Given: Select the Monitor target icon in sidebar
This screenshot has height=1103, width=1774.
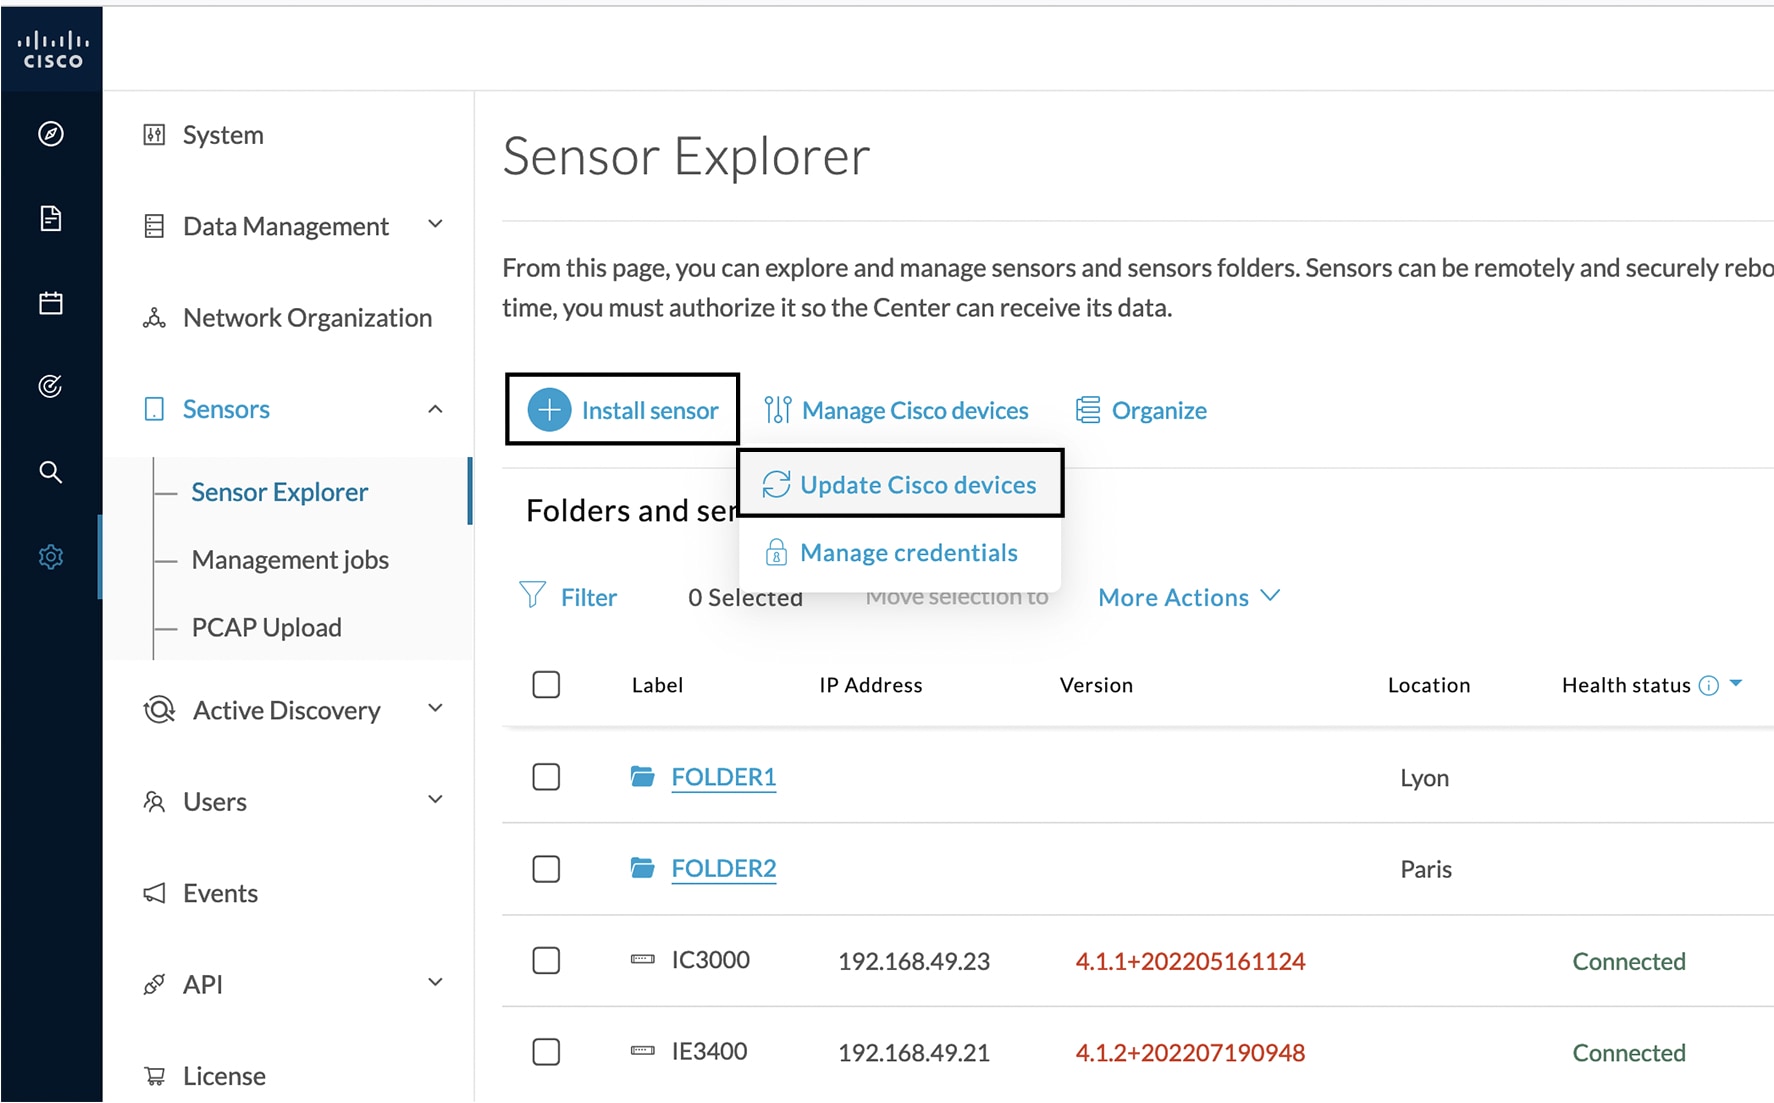Looking at the screenshot, I should (x=51, y=387).
